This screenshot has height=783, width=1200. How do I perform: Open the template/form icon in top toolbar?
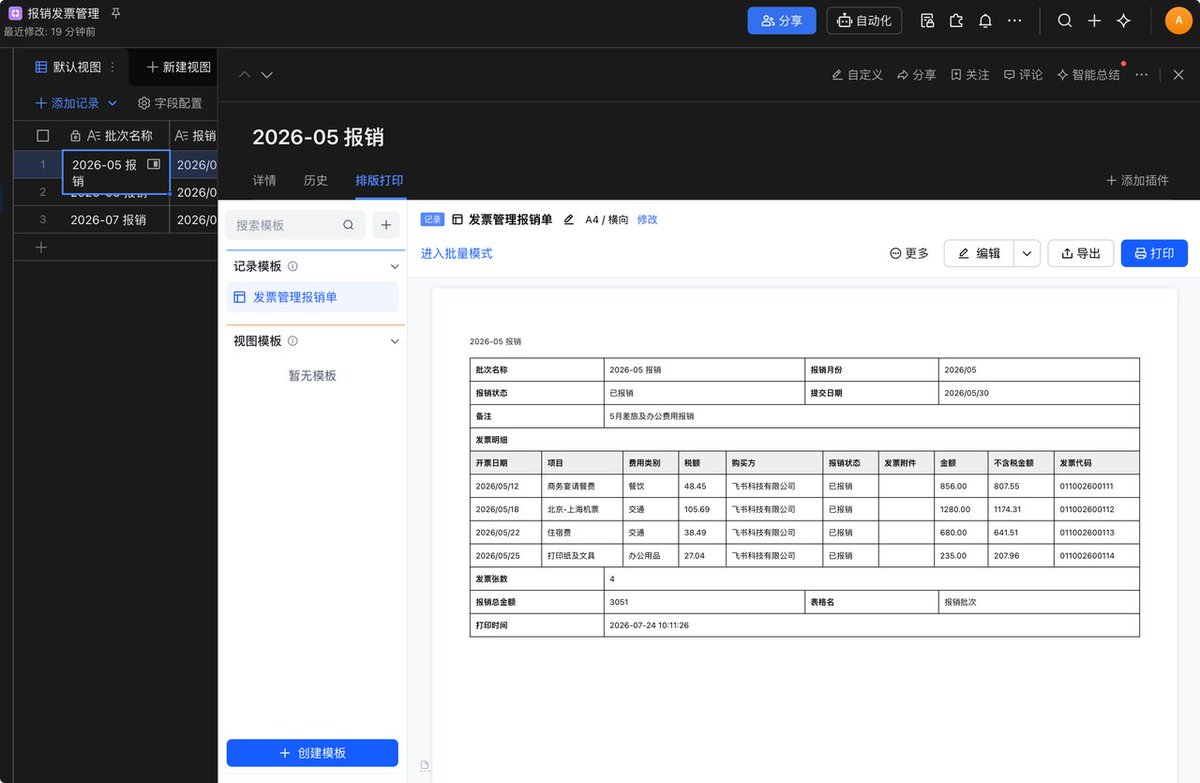927,20
